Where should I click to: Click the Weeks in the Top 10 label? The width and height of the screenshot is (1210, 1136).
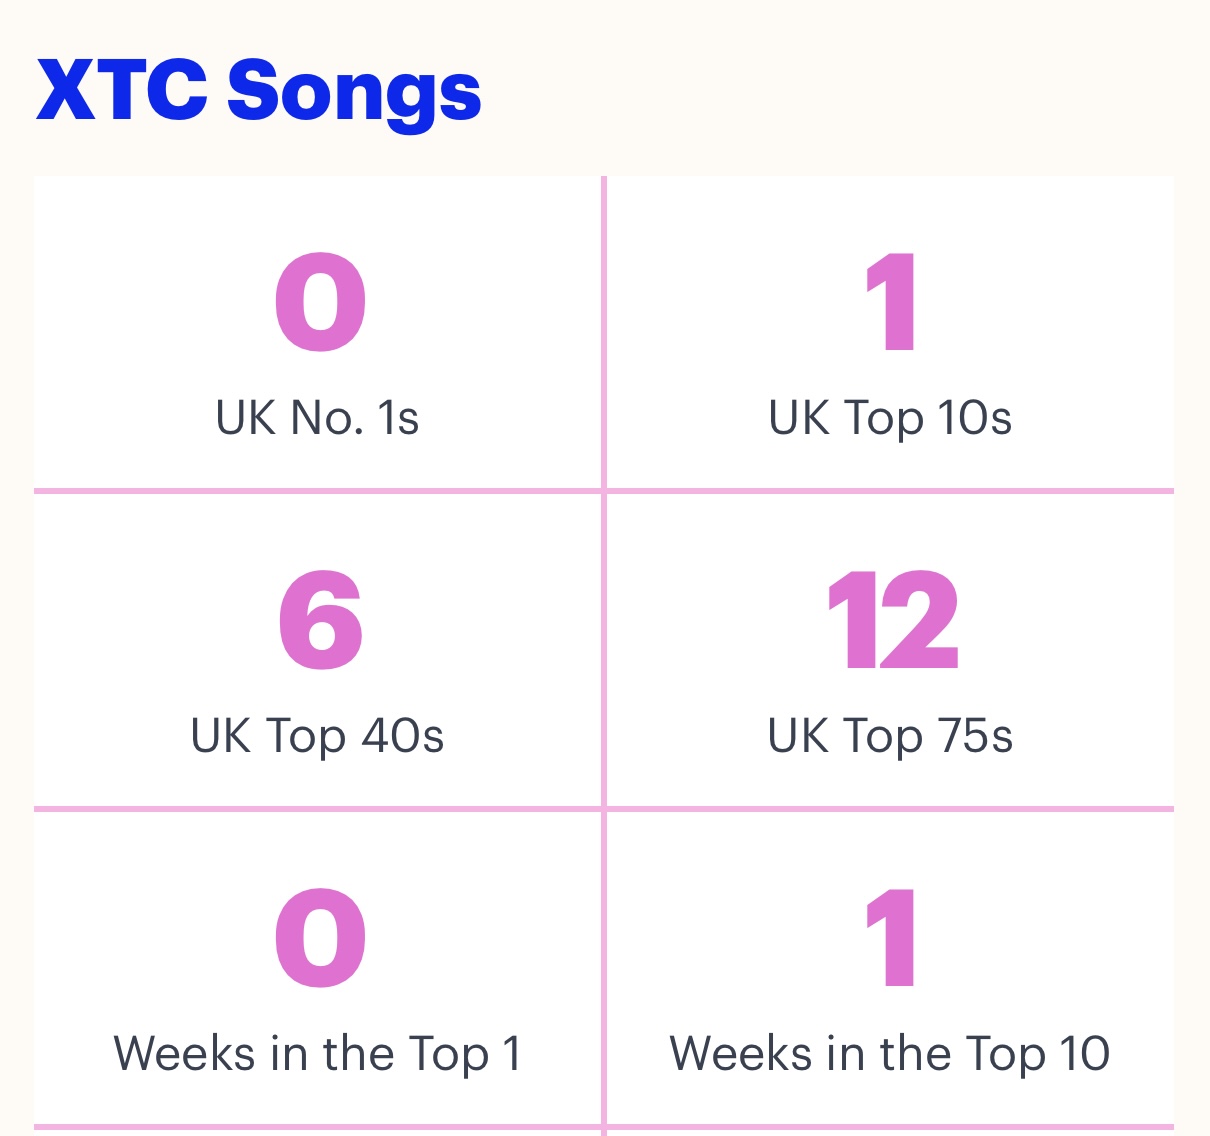(x=890, y=1054)
